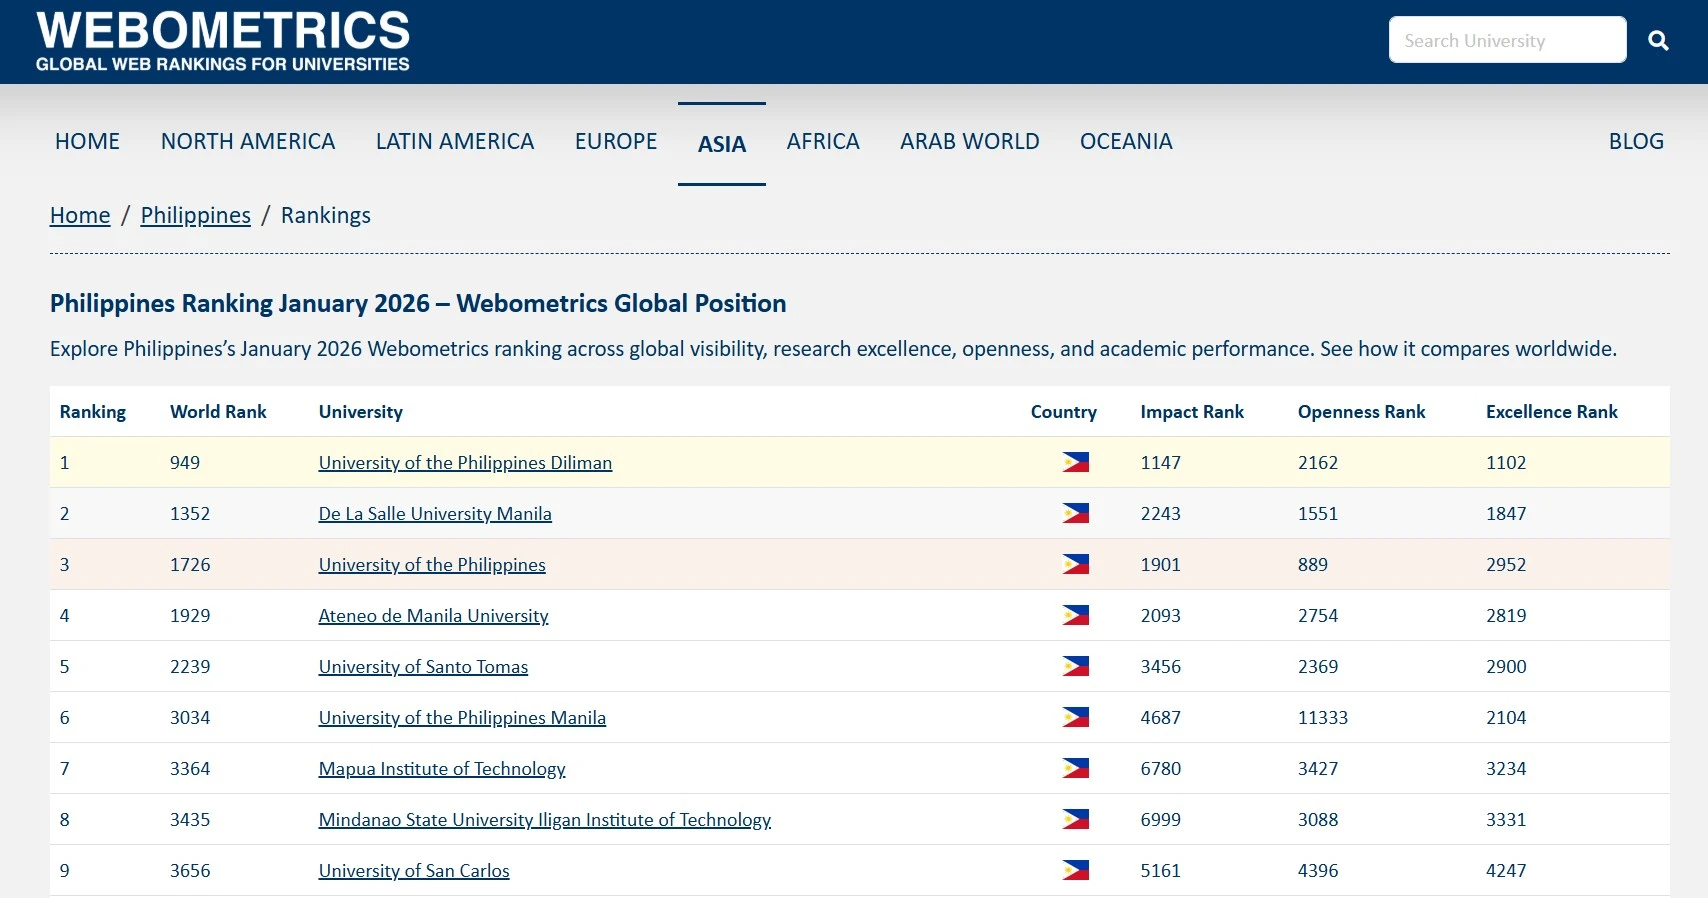
Task: Click flag icon in De La Salle University row
Action: pyautogui.click(x=1076, y=513)
